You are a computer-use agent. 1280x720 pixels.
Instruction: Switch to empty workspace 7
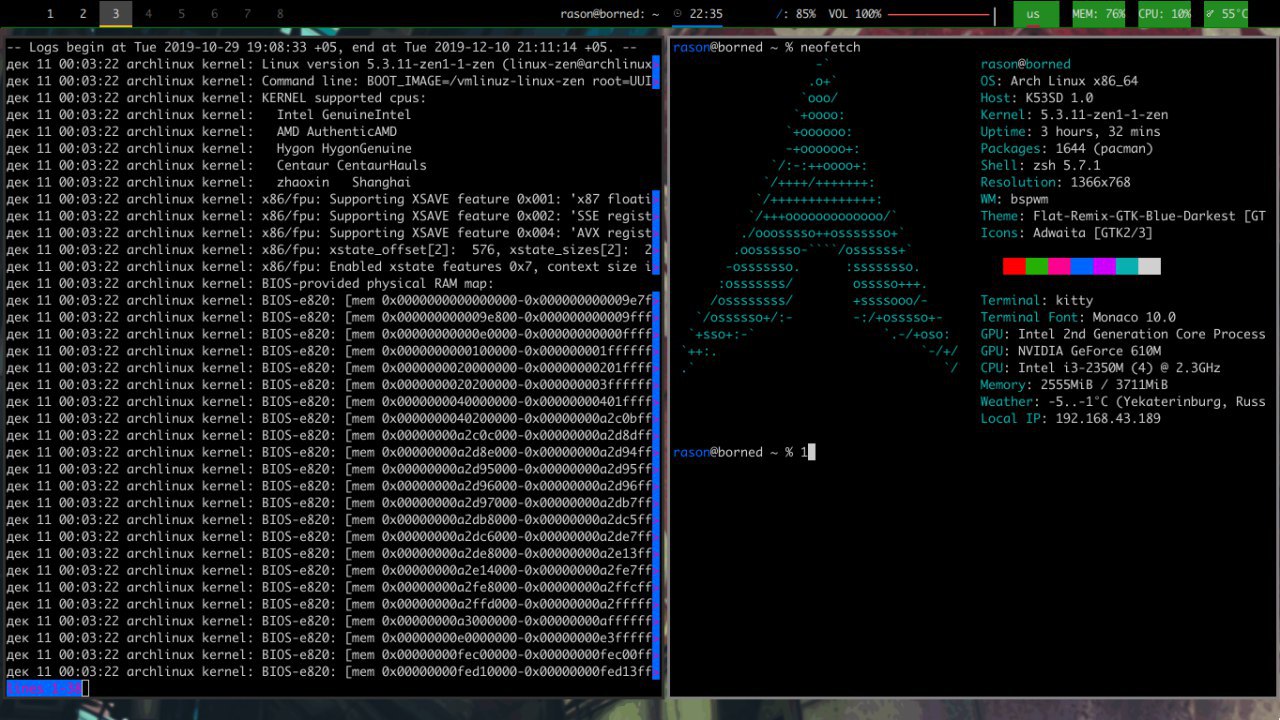coord(247,14)
